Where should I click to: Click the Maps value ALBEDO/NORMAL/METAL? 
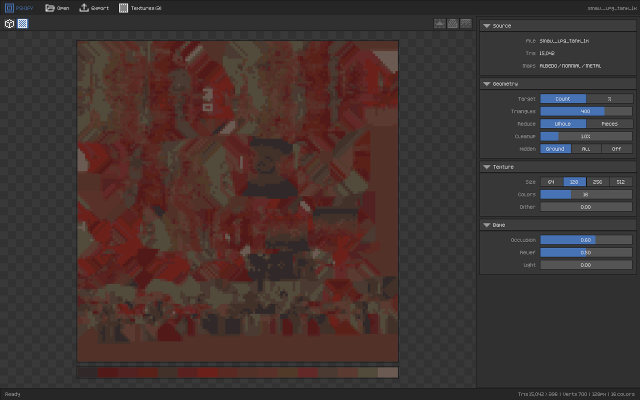tap(570, 66)
